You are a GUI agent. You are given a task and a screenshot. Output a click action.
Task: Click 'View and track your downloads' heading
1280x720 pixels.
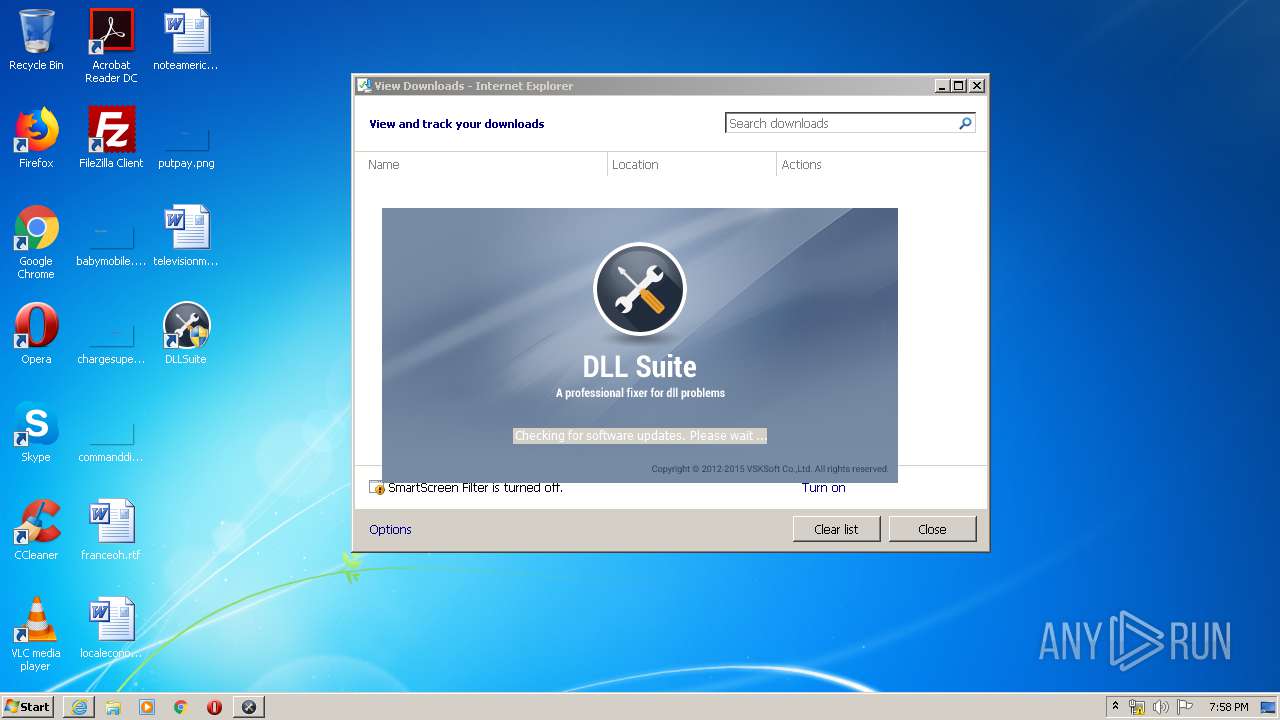pyautogui.click(x=457, y=124)
